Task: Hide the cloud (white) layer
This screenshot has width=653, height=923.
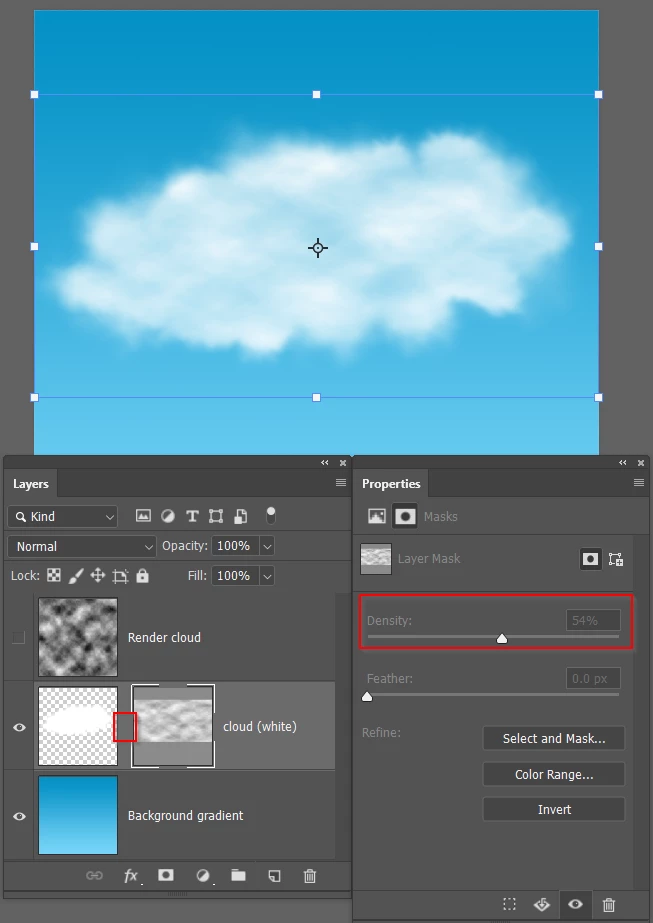Action: click(x=19, y=727)
